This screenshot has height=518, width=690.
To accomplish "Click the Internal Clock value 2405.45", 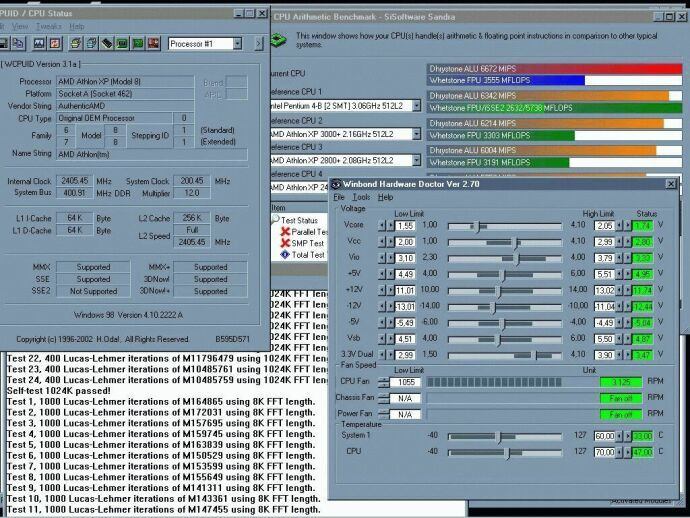I will (x=74, y=180).
